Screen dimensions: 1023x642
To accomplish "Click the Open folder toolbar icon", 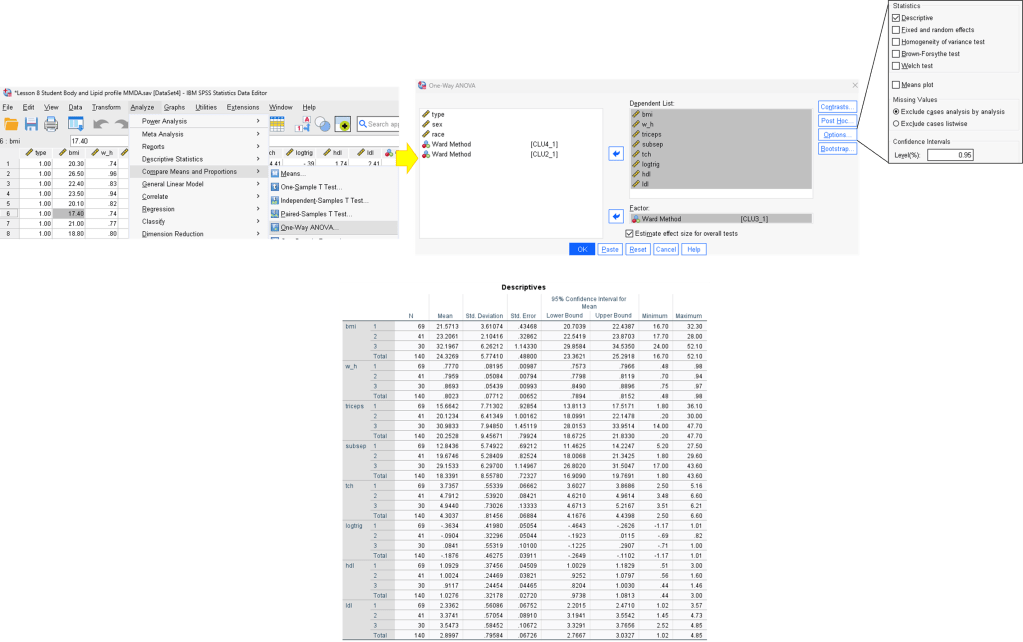I will tap(11, 124).
